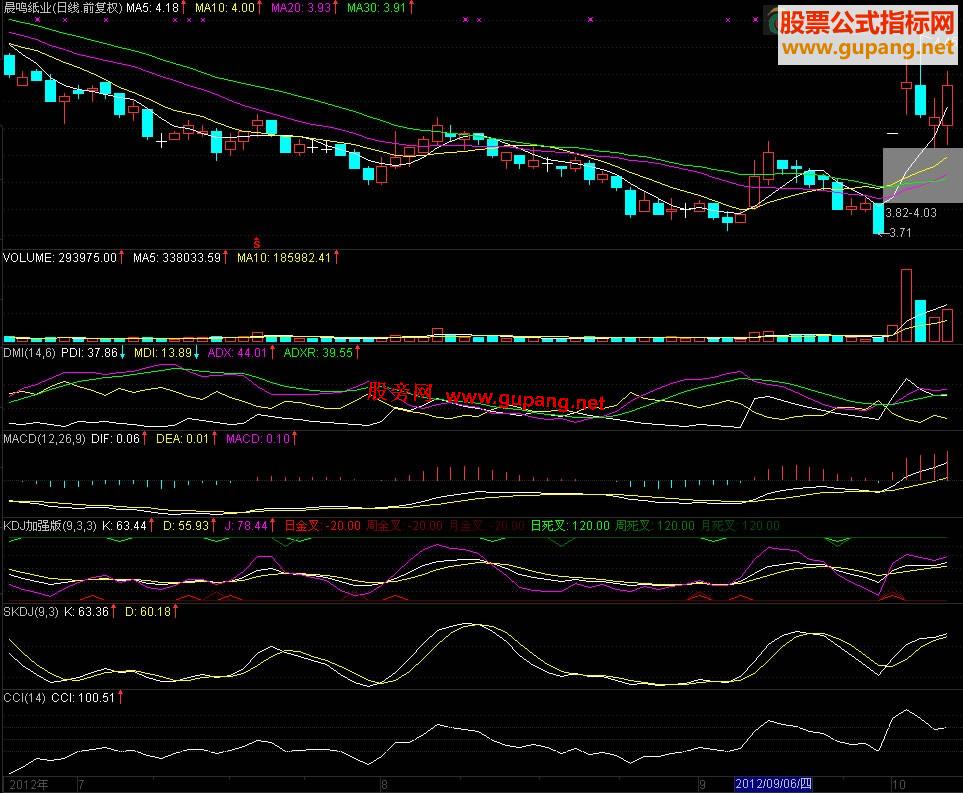Screen dimensions: 963x794
Task: Click volume MA5: 338033.59 value
Action: 177,258
